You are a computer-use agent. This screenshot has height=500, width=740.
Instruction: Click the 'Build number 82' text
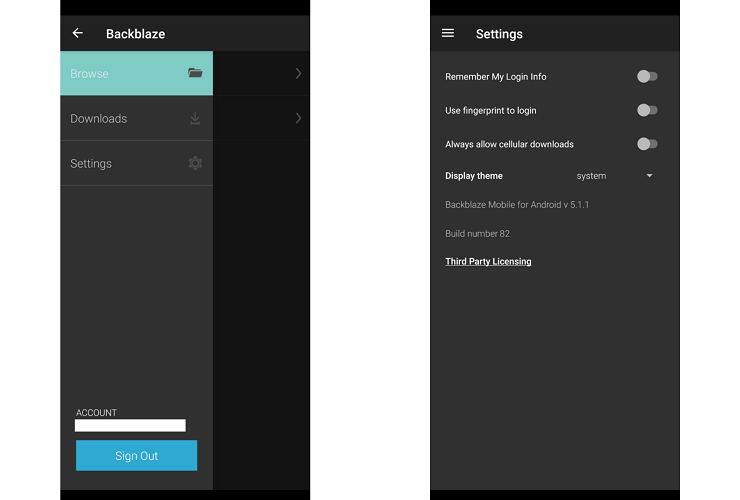click(x=477, y=234)
